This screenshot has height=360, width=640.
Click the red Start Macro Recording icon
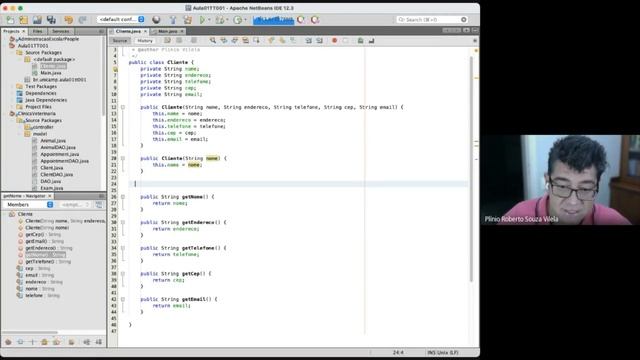334,40
